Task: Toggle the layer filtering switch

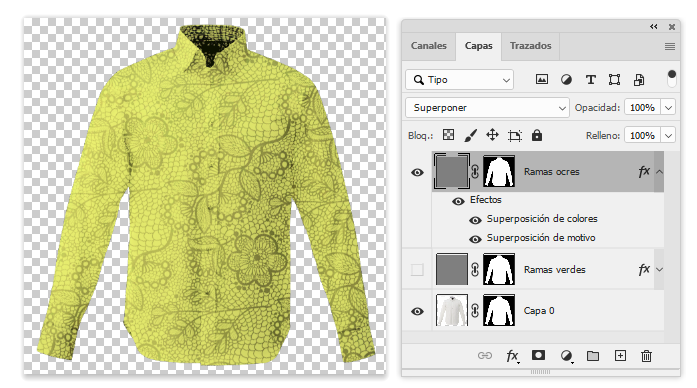Action: (x=672, y=78)
